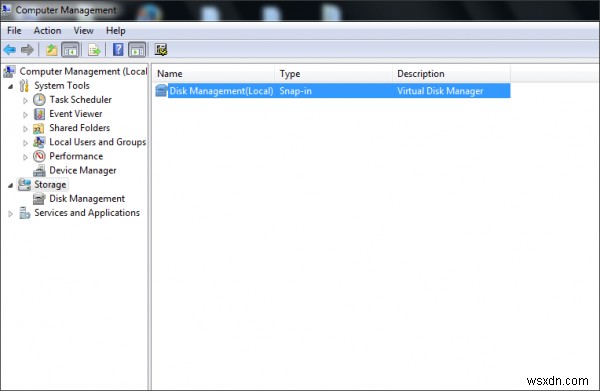Go forward with the gray right arrow
Screen dimensions: 600x391
click(27, 50)
